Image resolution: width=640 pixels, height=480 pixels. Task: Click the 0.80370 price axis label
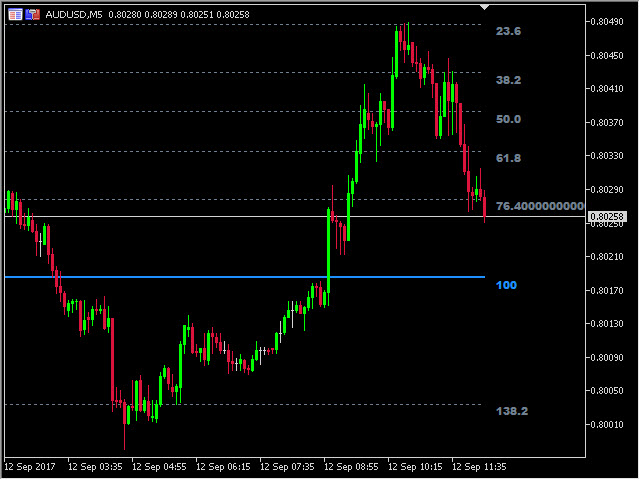(607, 122)
